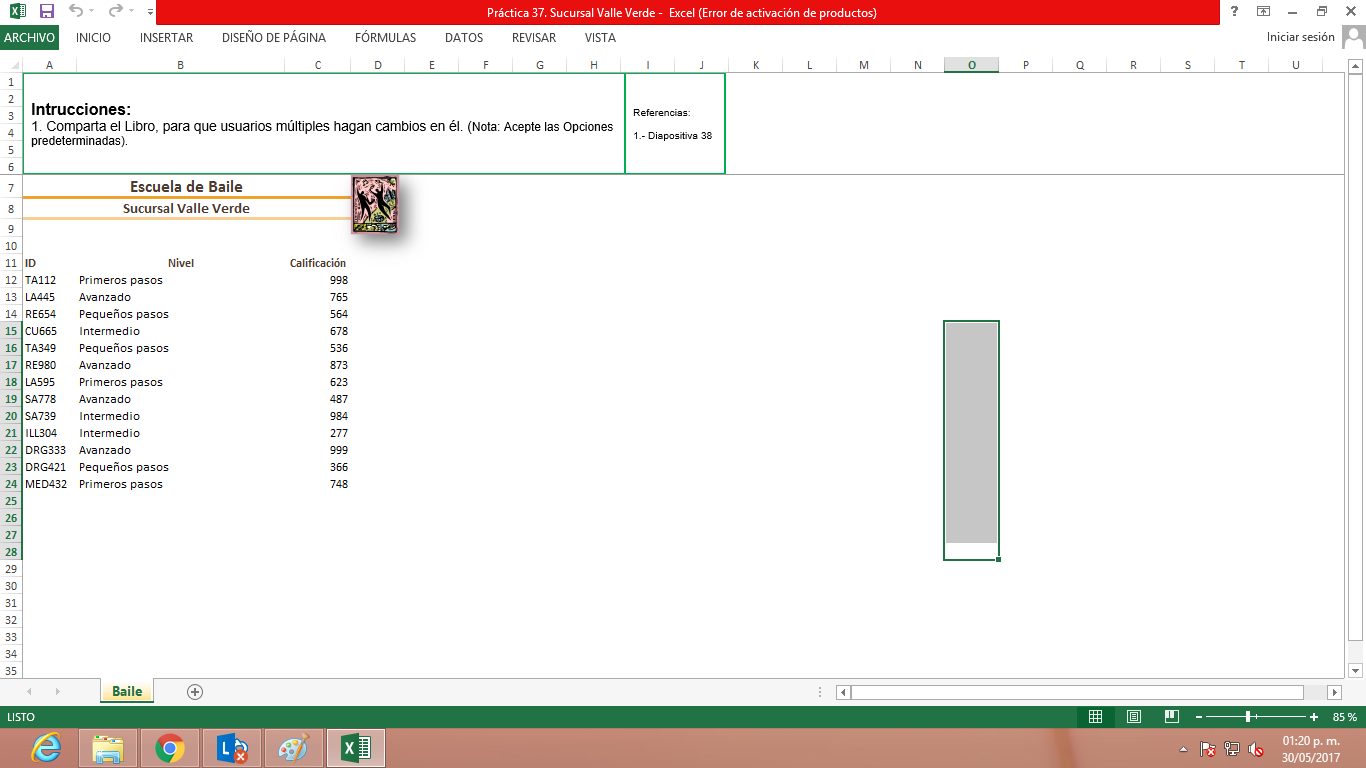Click the zoom slider handle
1366x768 pixels.
click(x=1248, y=717)
